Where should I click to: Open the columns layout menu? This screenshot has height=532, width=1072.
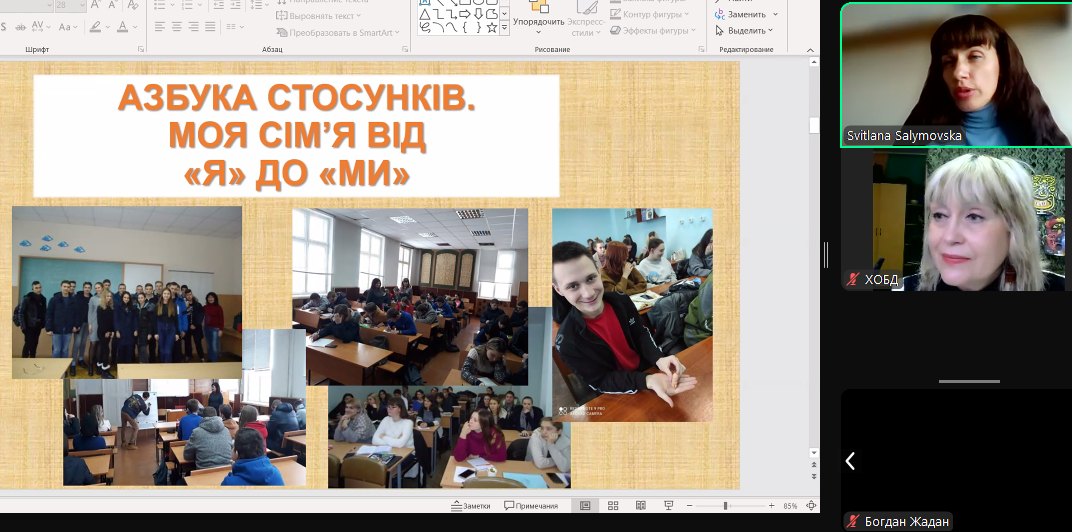[234, 27]
